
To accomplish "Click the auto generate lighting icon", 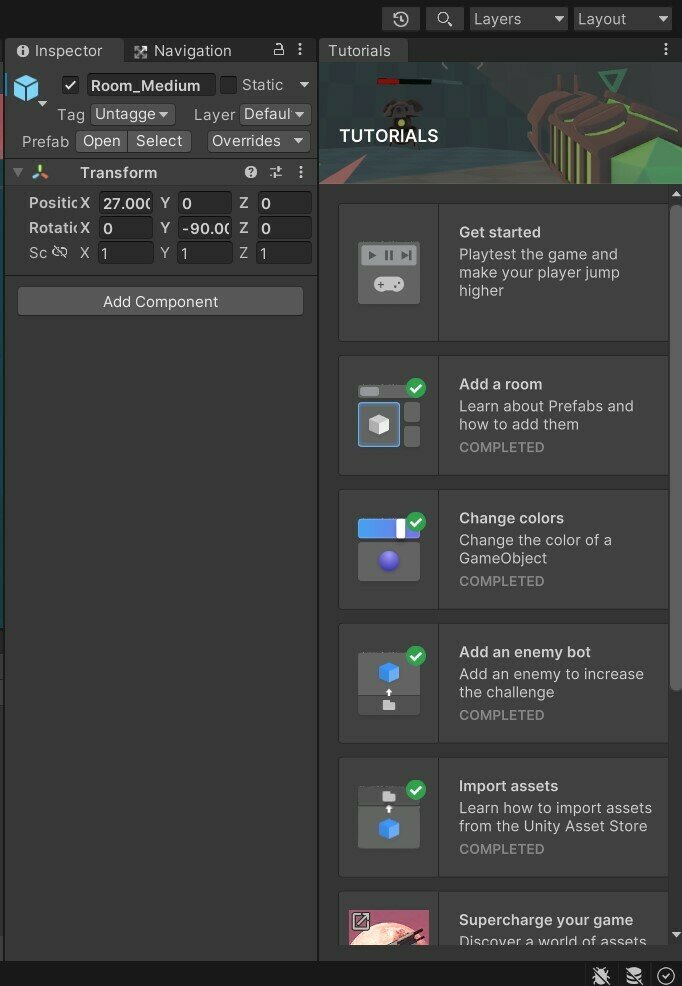I will [634, 975].
